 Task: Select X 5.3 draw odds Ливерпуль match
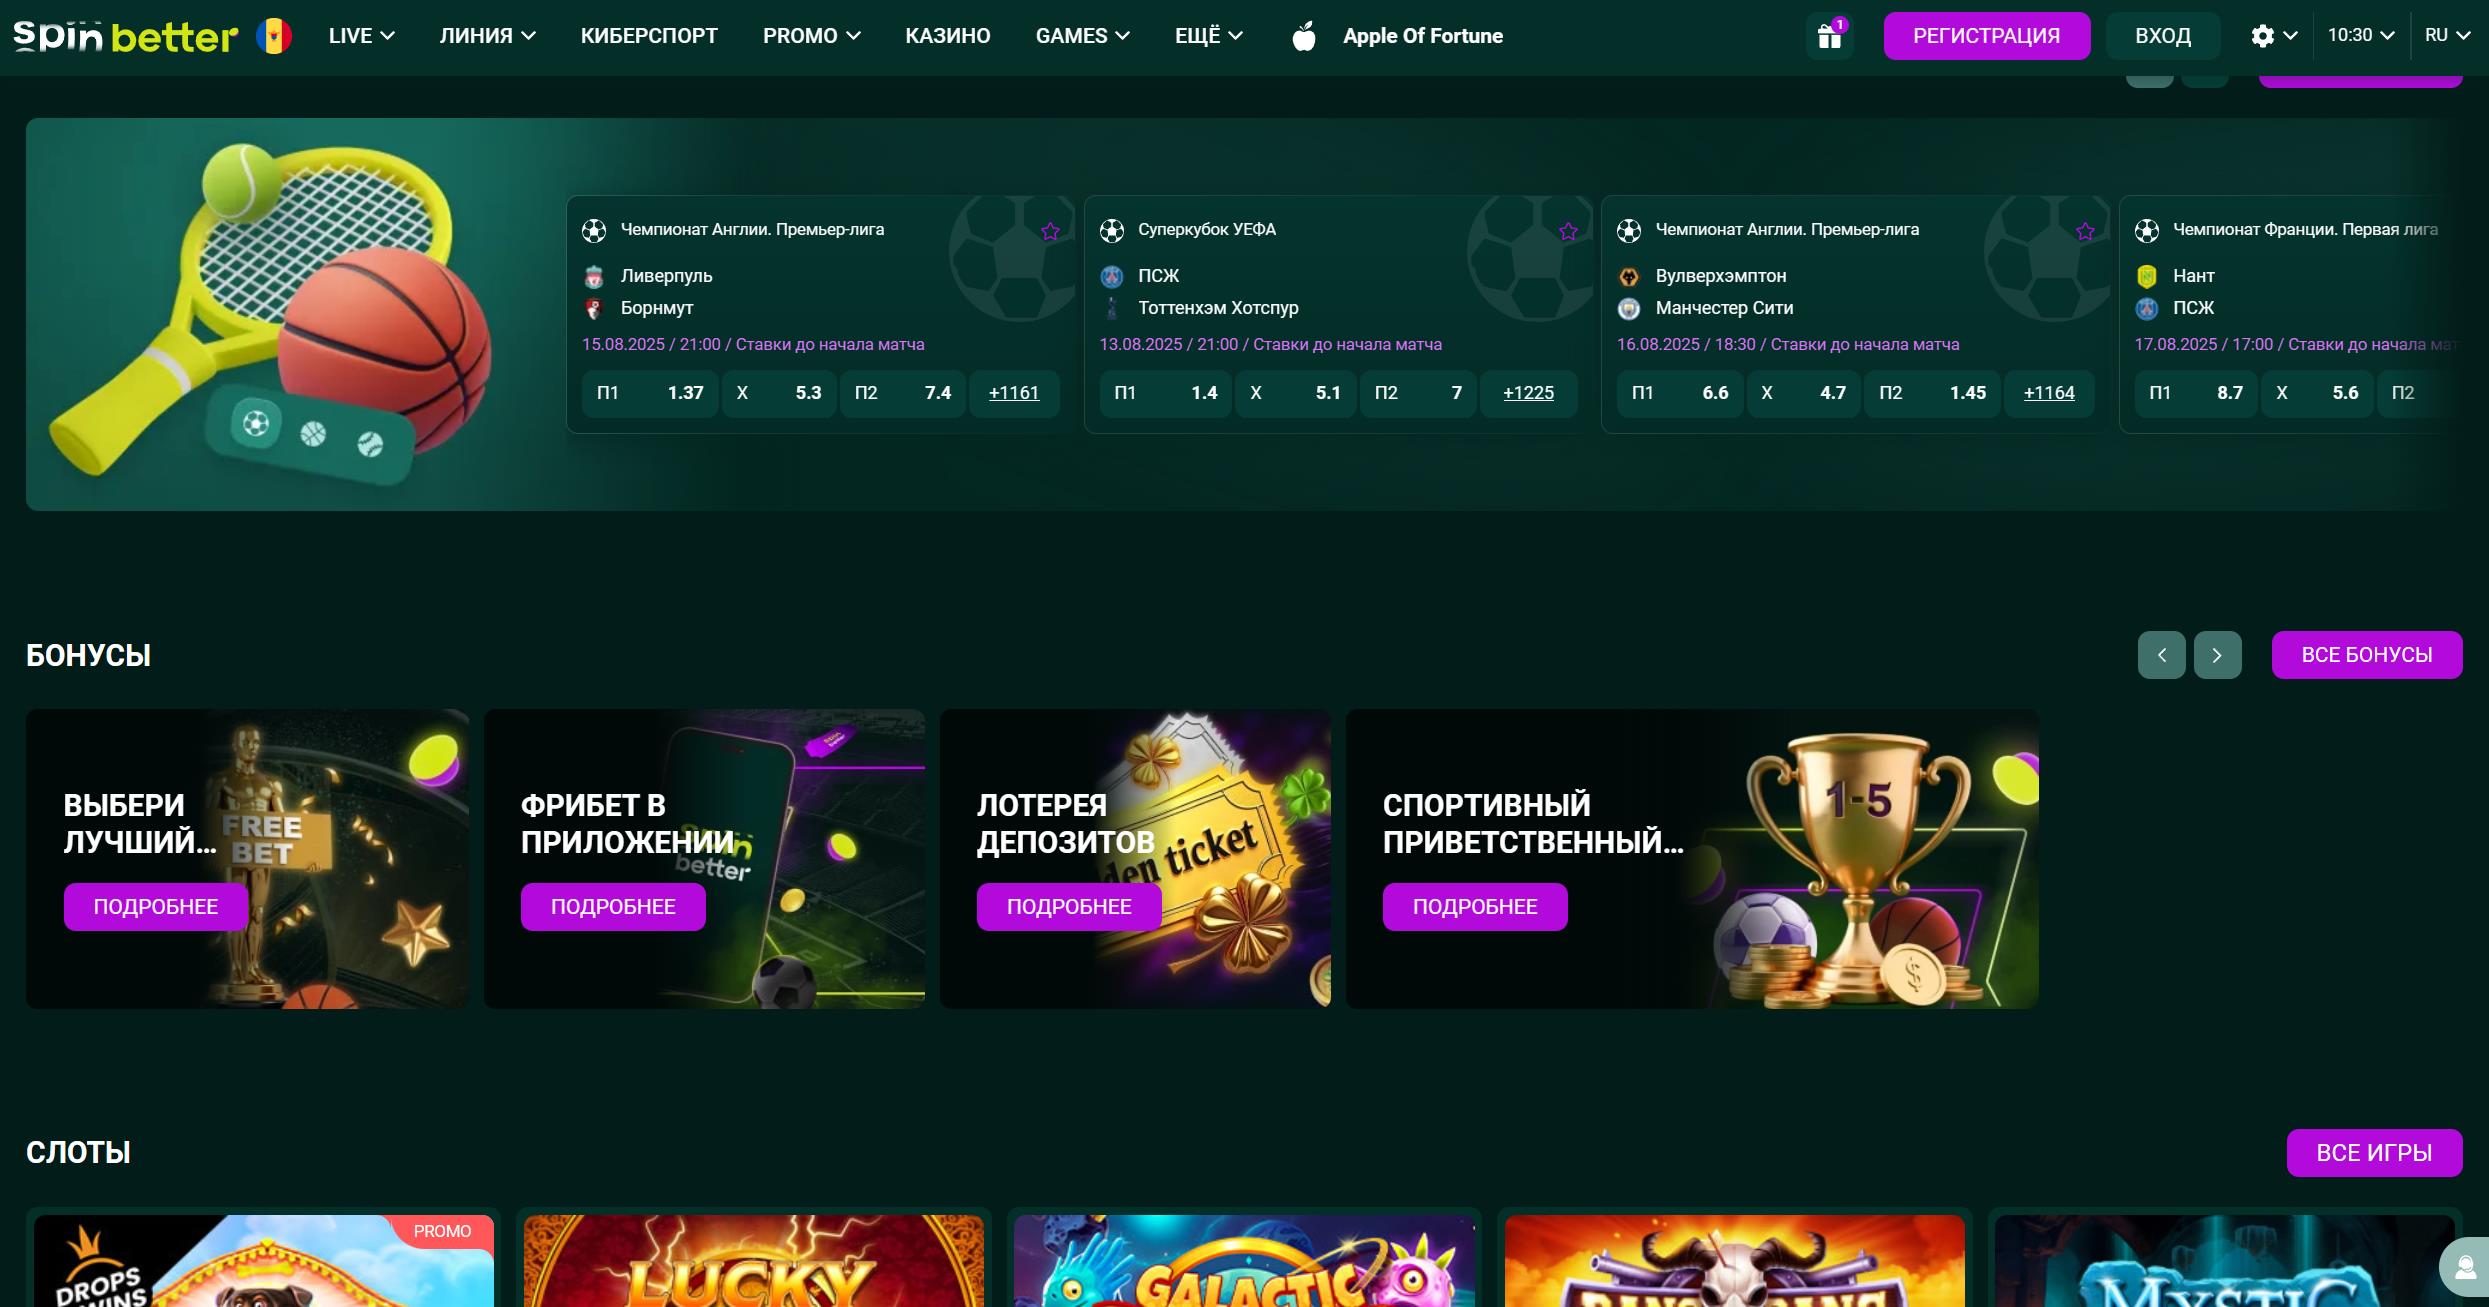tap(779, 393)
